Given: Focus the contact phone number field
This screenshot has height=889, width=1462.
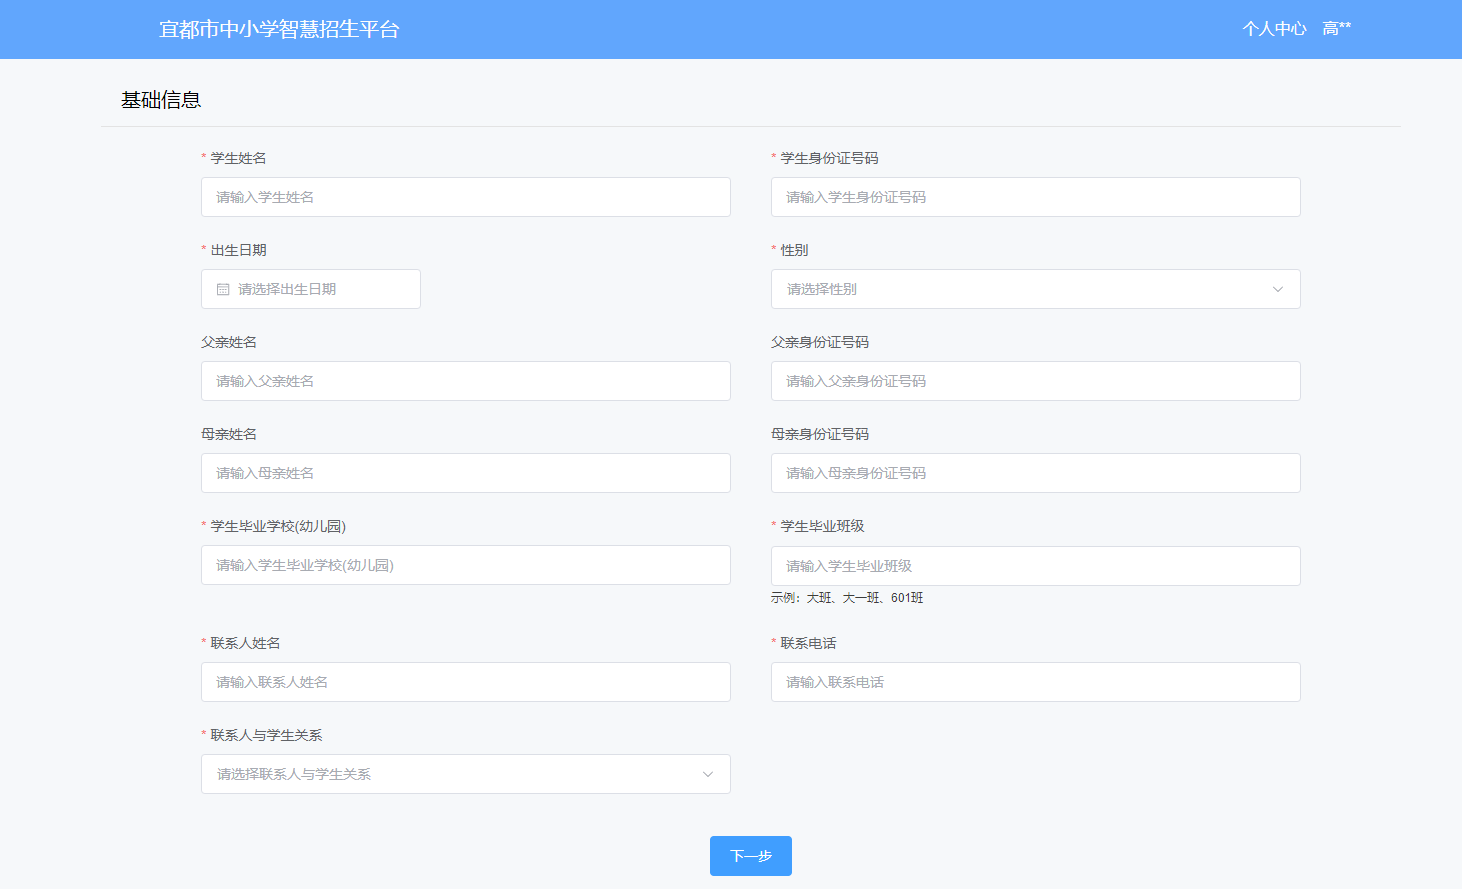Looking at the screenshot, I should point(1035,682).
